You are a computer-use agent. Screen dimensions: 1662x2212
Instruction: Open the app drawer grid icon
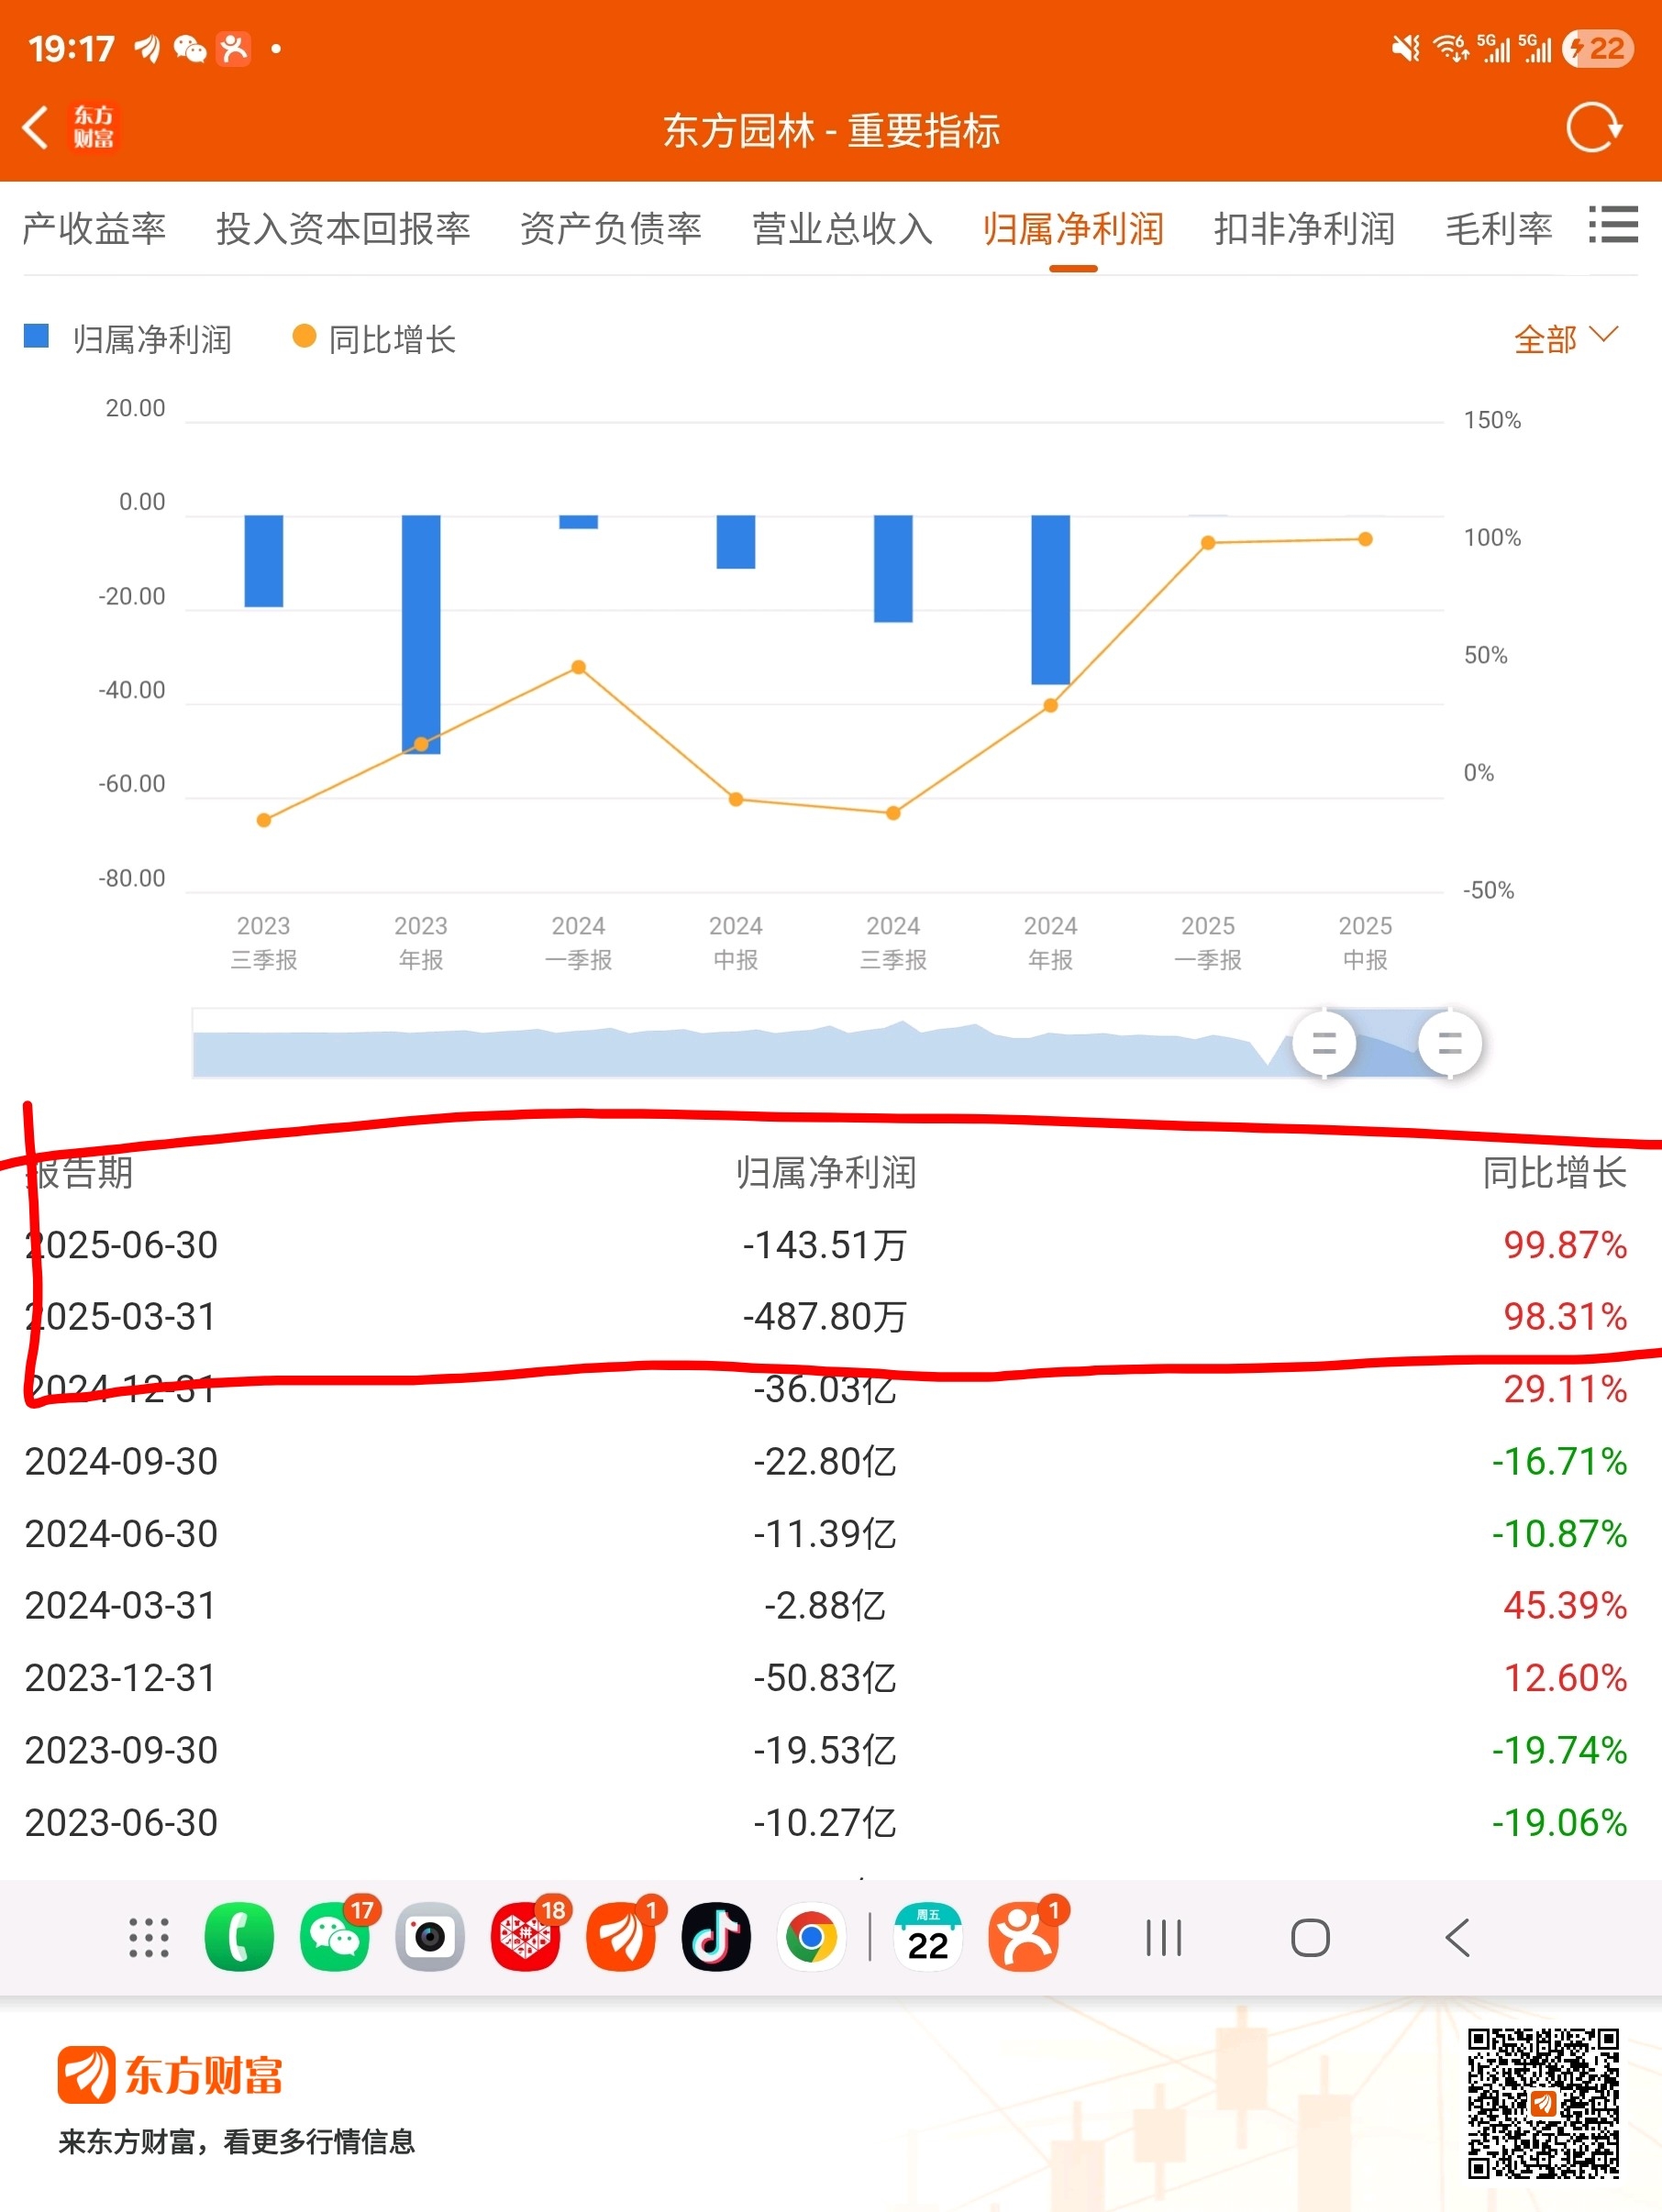click(149, 1938)
